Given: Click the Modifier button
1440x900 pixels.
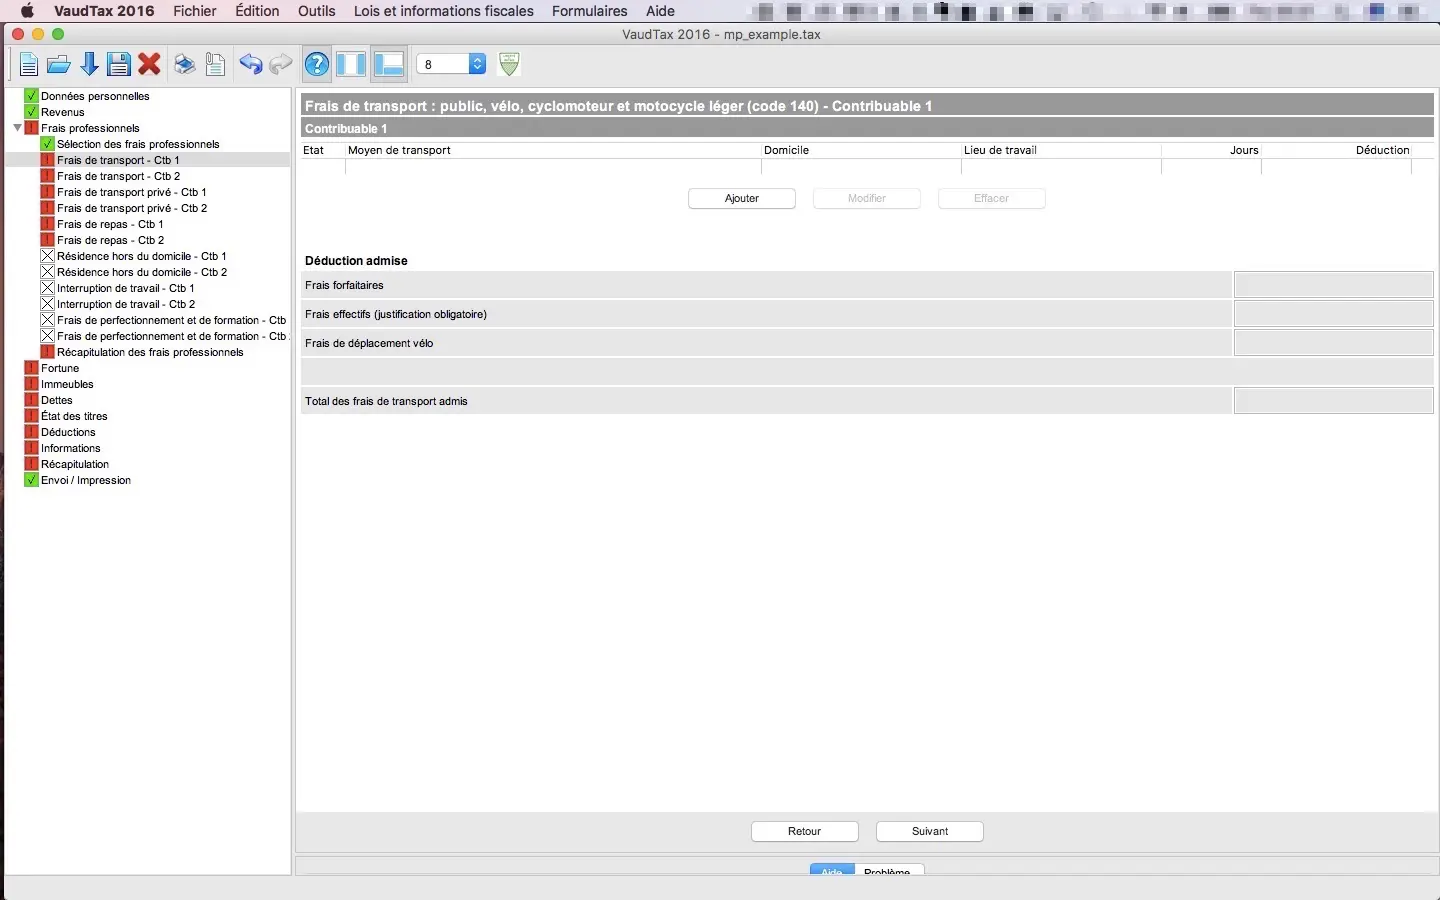Looking at the screenshot, I should tap(867, 198).
